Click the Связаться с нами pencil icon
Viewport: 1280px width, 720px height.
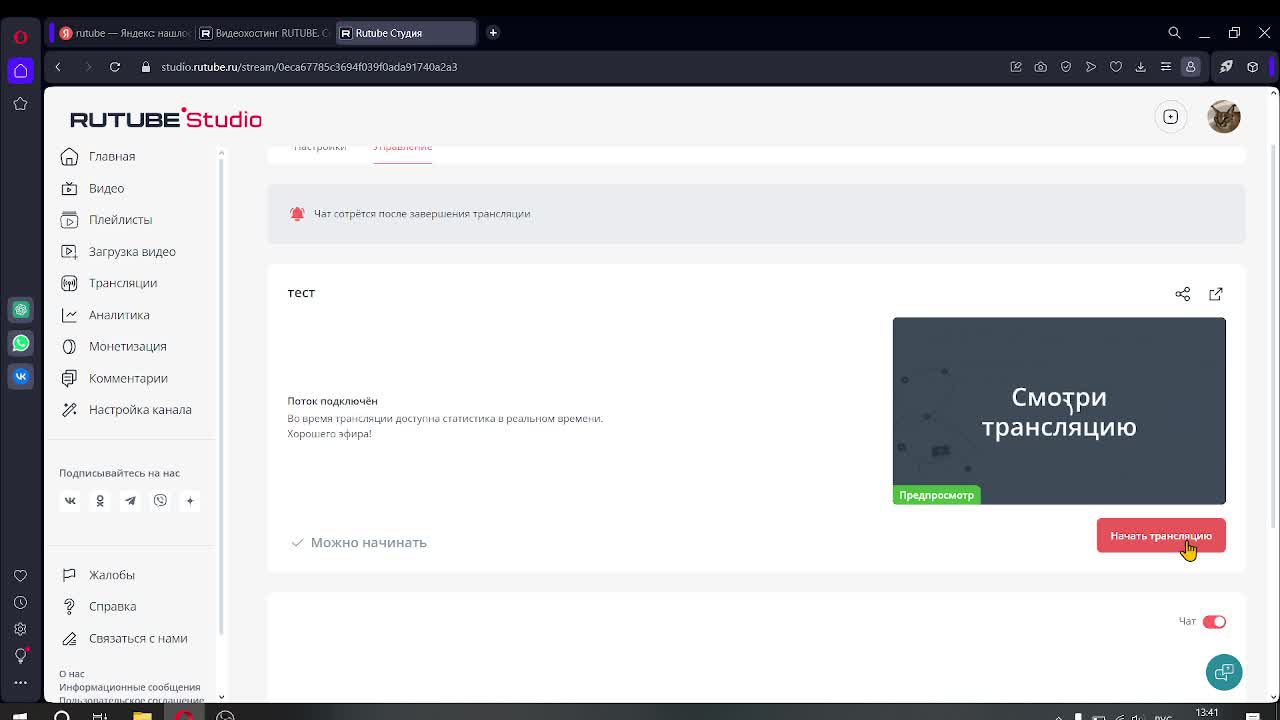coord(69,638)
